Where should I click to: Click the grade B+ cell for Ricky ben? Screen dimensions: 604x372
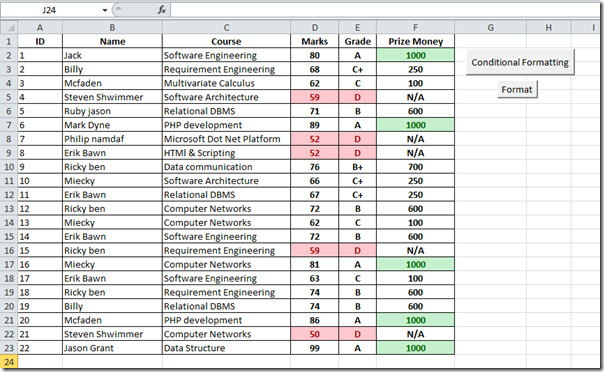(357, 167)
